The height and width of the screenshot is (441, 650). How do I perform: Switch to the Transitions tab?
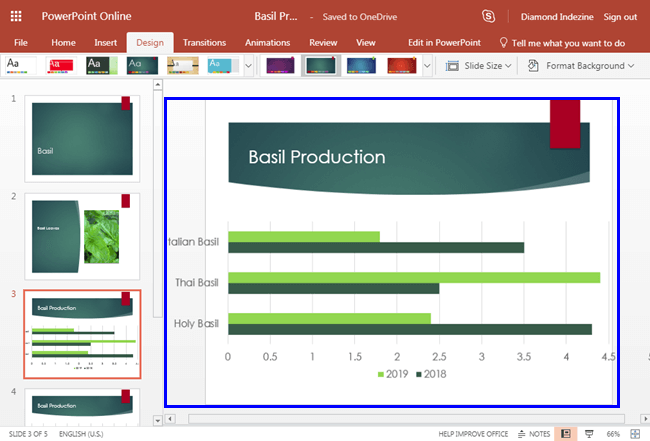point(204,43)
